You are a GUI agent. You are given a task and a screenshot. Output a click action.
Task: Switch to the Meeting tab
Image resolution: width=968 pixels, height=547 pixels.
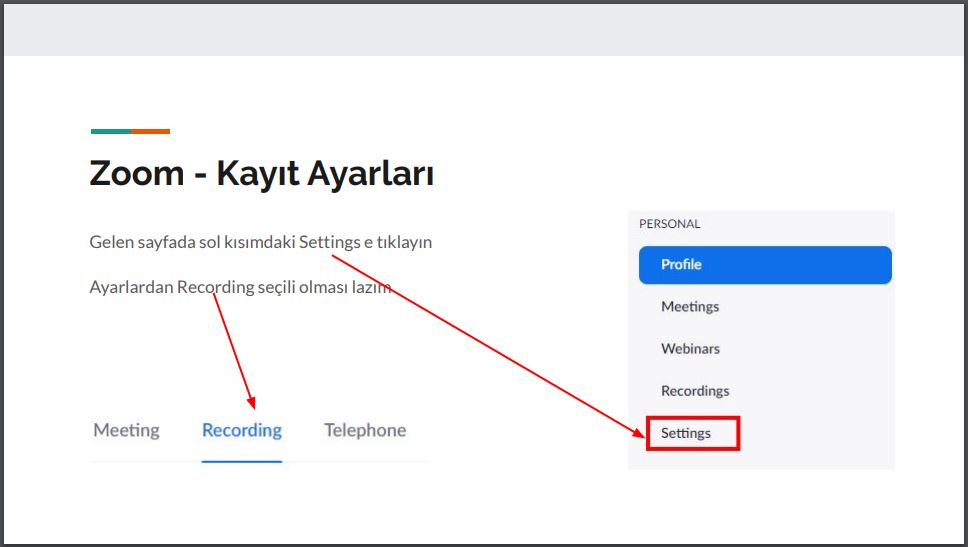[x=126, y=430]
